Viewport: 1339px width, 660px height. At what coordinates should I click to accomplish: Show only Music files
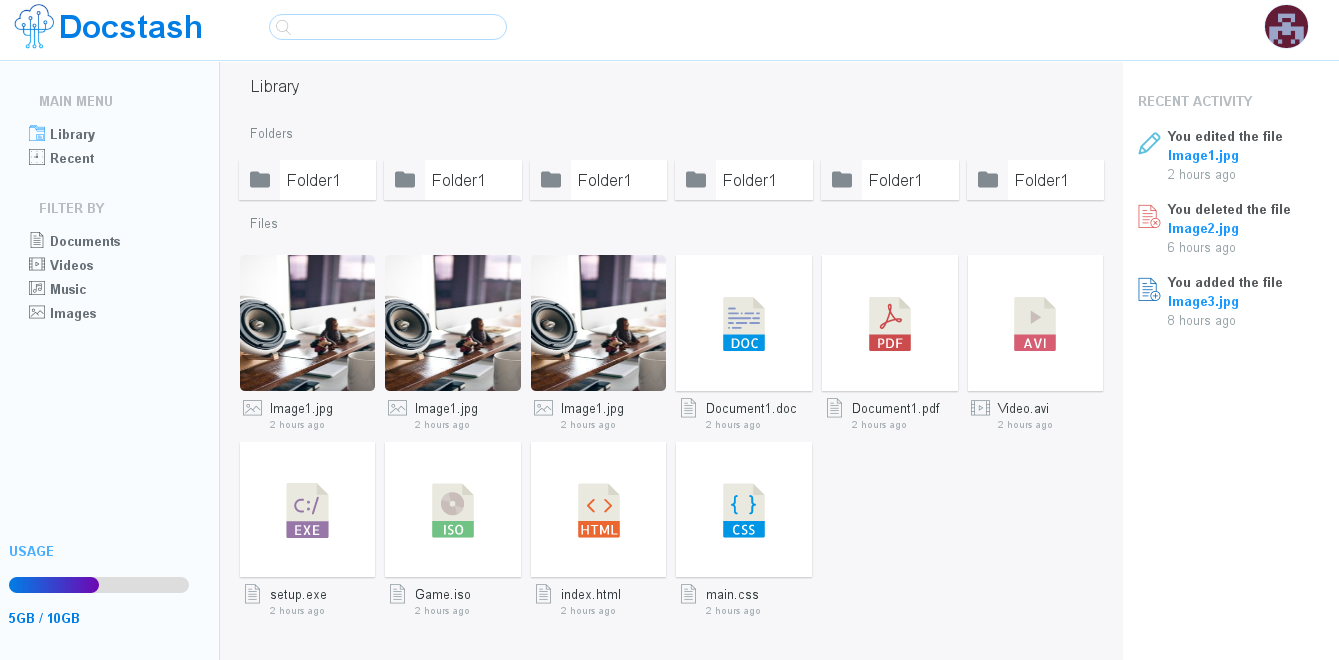(x=68, y=289)
